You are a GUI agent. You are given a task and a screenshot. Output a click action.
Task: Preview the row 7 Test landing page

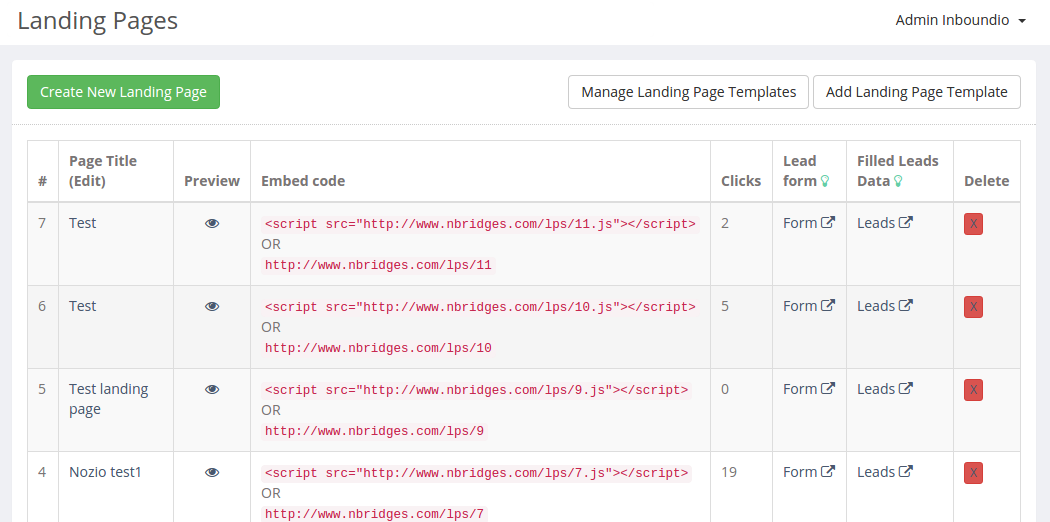tap(212, 224)
